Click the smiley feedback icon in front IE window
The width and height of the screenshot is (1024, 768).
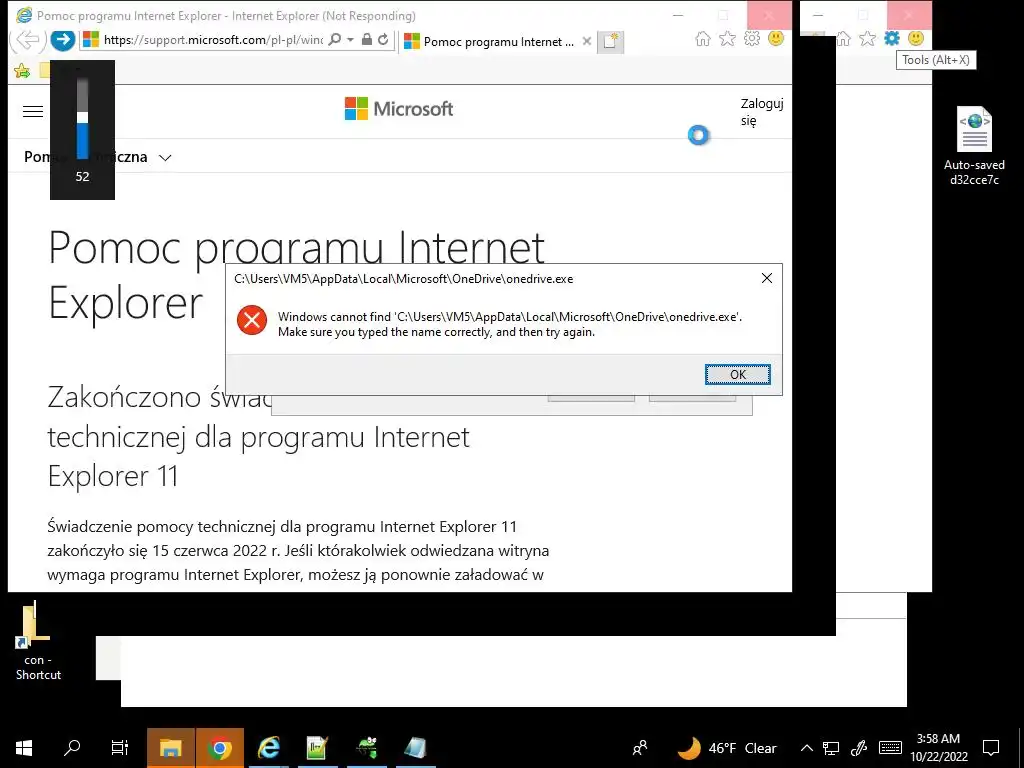tap(776, 39)
